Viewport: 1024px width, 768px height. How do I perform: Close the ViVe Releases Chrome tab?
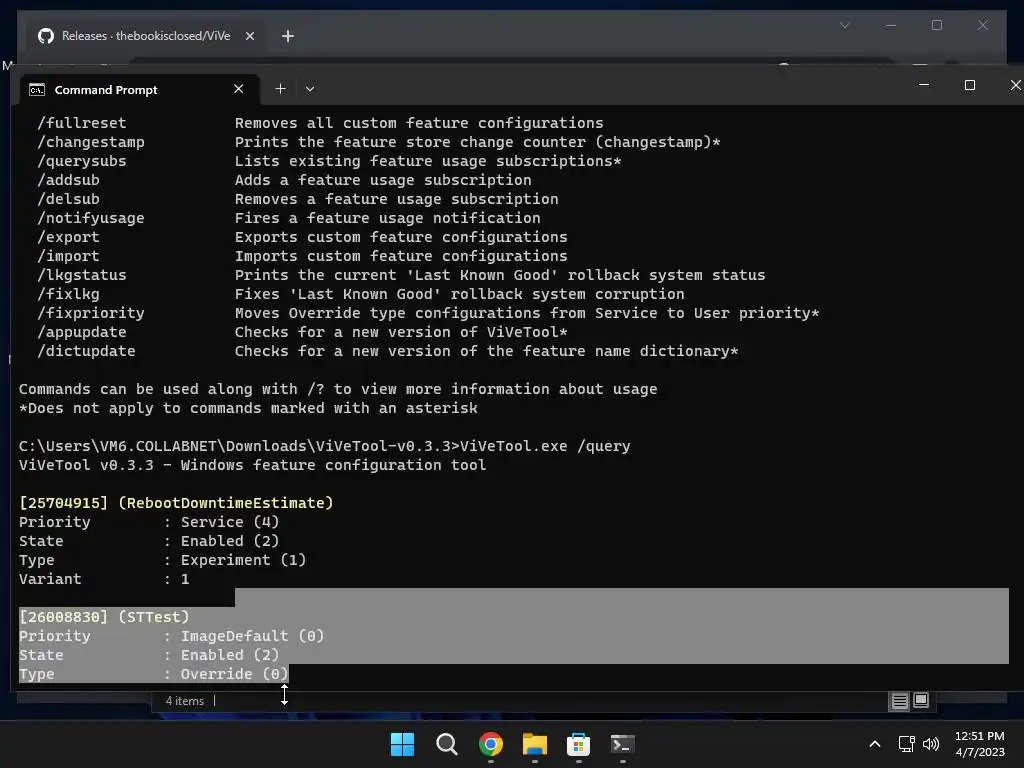(x=249, y=36)
